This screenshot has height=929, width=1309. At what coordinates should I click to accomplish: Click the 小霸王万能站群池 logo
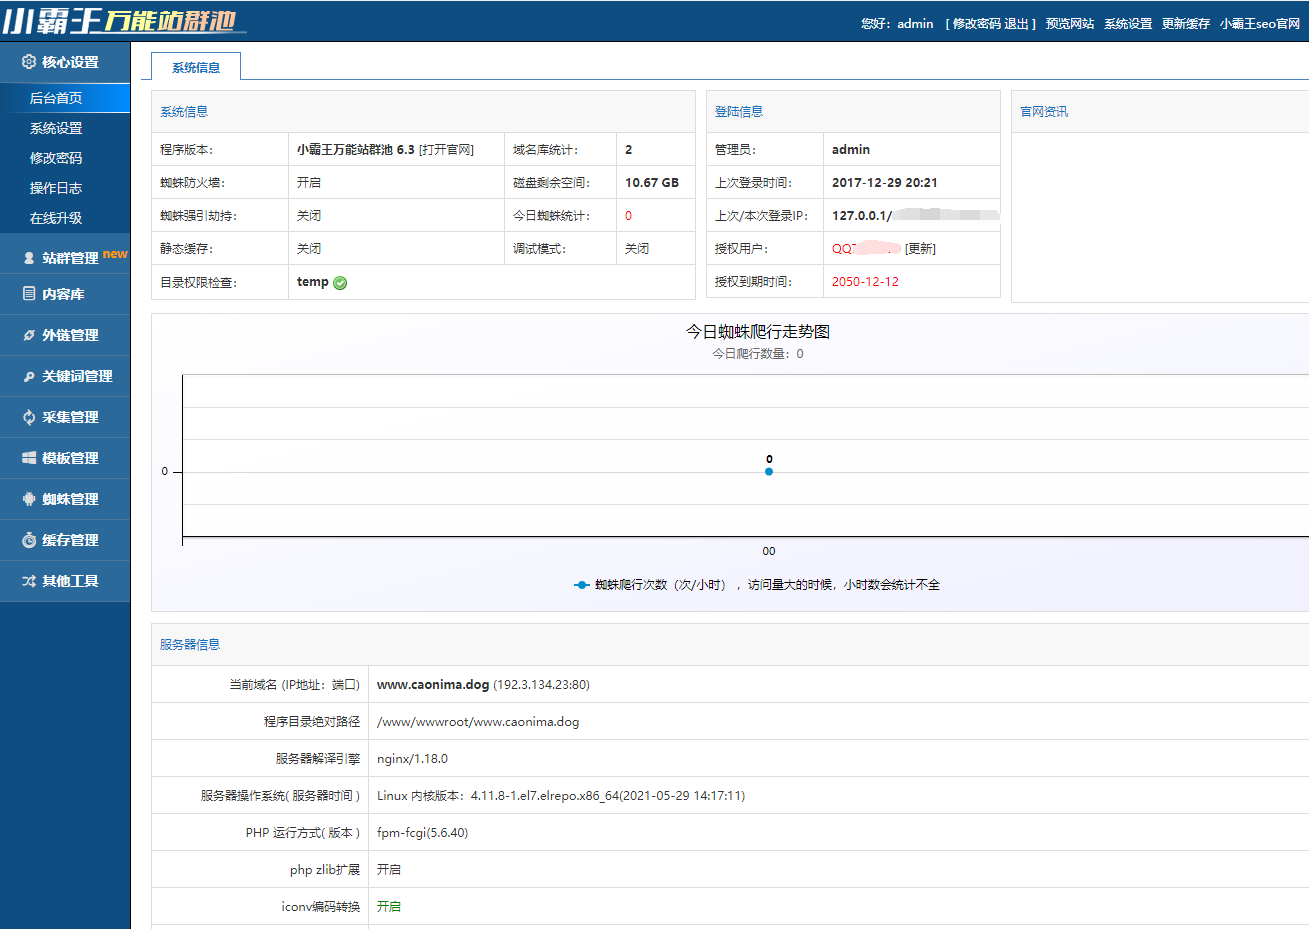(123, 20)
